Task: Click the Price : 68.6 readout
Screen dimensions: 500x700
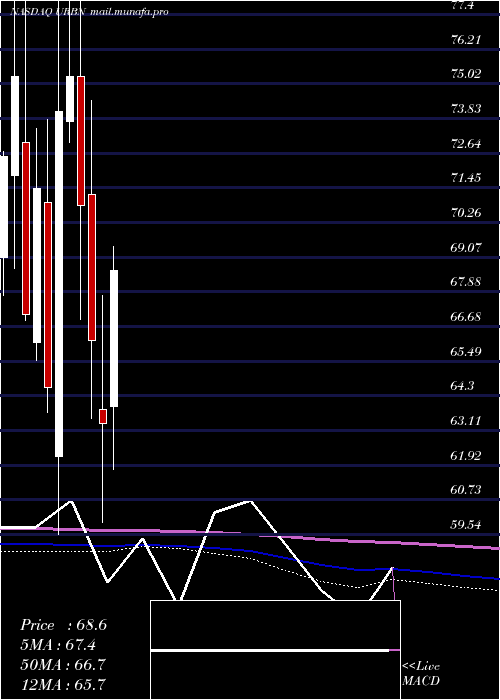Action: click(63, 625)
